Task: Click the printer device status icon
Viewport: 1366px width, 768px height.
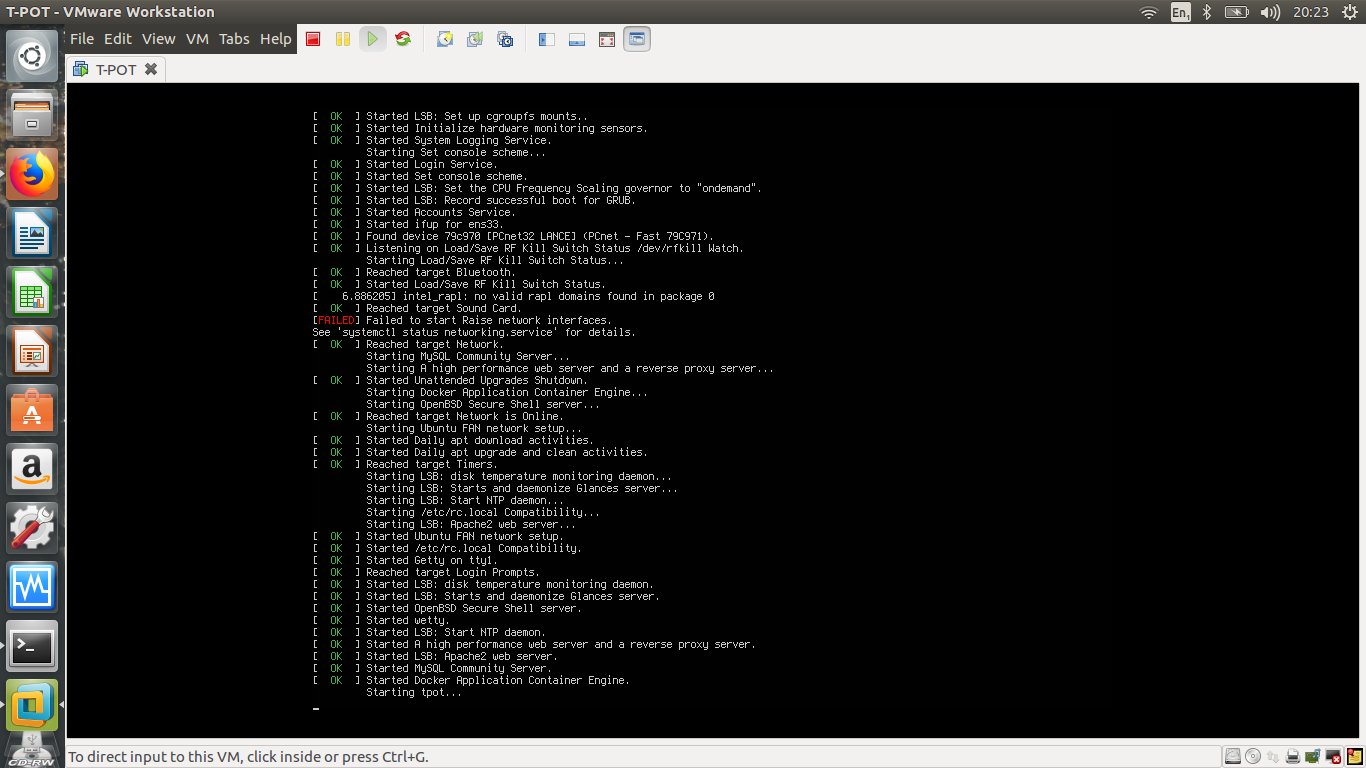Action: [1293, 756]
